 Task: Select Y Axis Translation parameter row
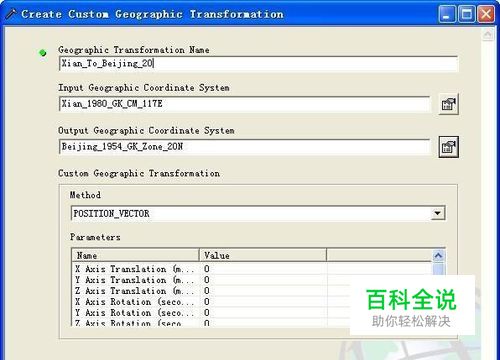click(252, 280)
